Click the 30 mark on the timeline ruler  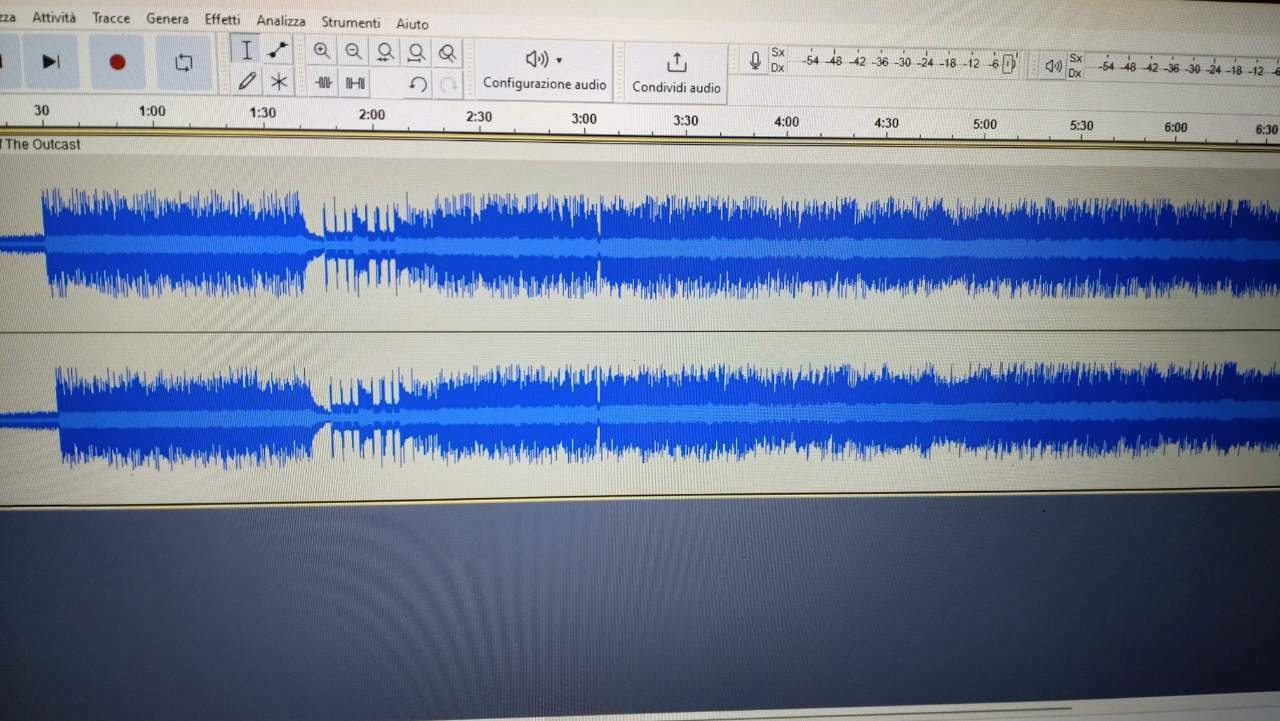coord(41,110)
